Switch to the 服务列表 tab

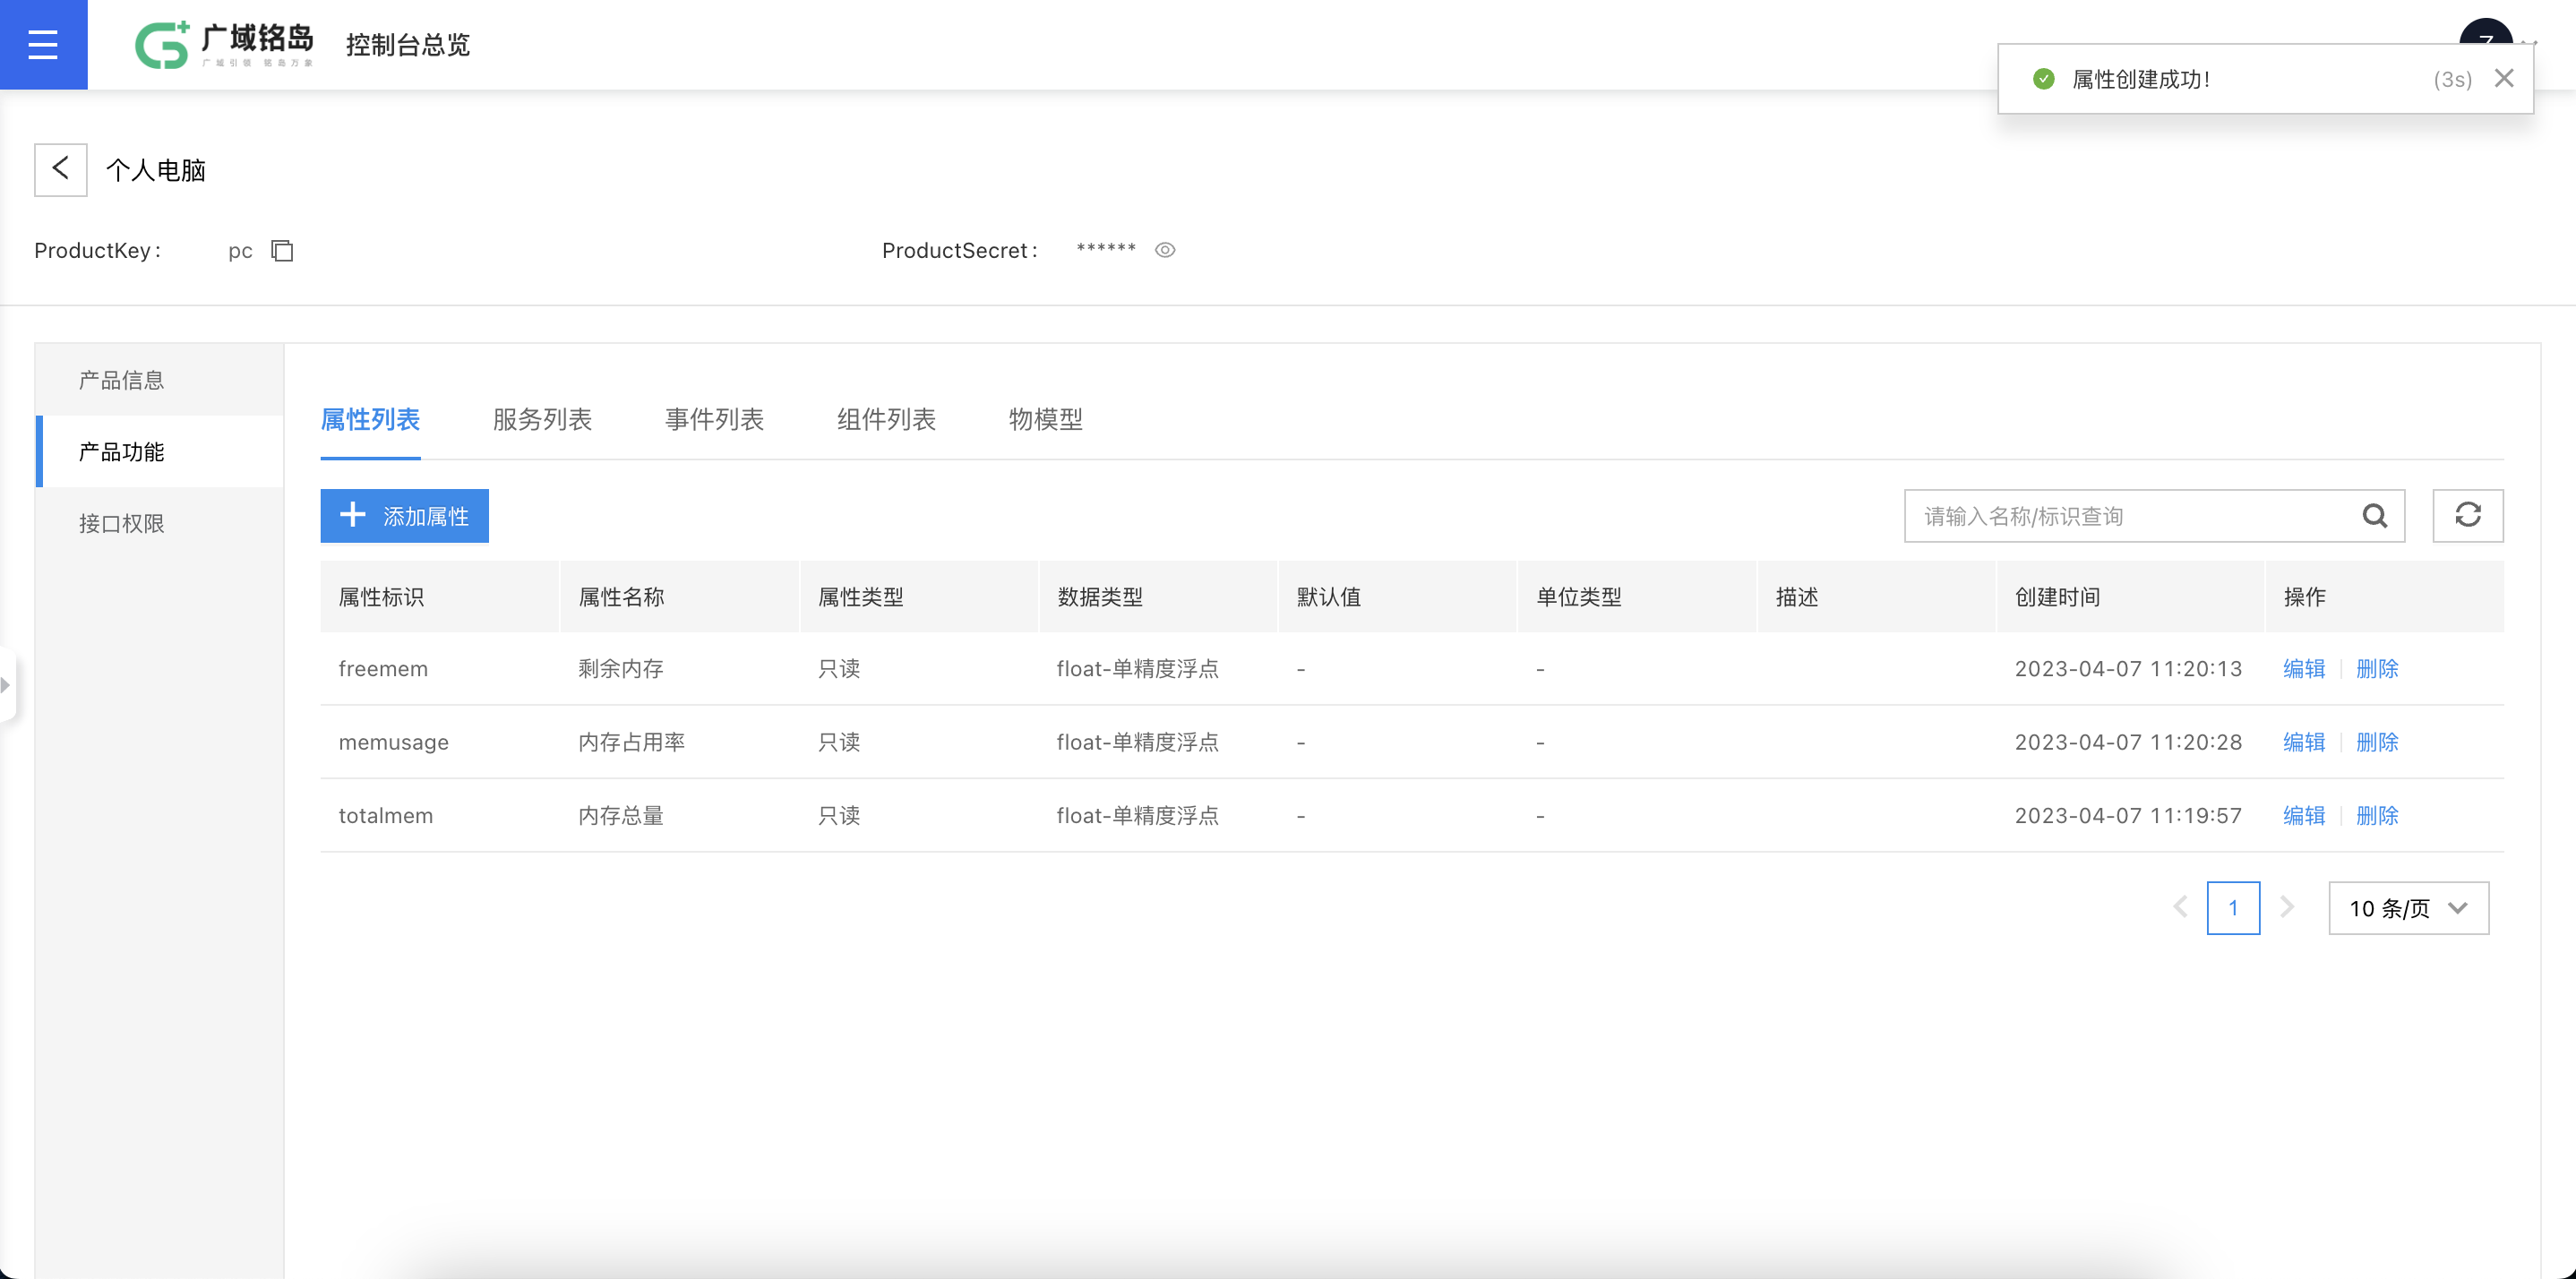[542, 419]
